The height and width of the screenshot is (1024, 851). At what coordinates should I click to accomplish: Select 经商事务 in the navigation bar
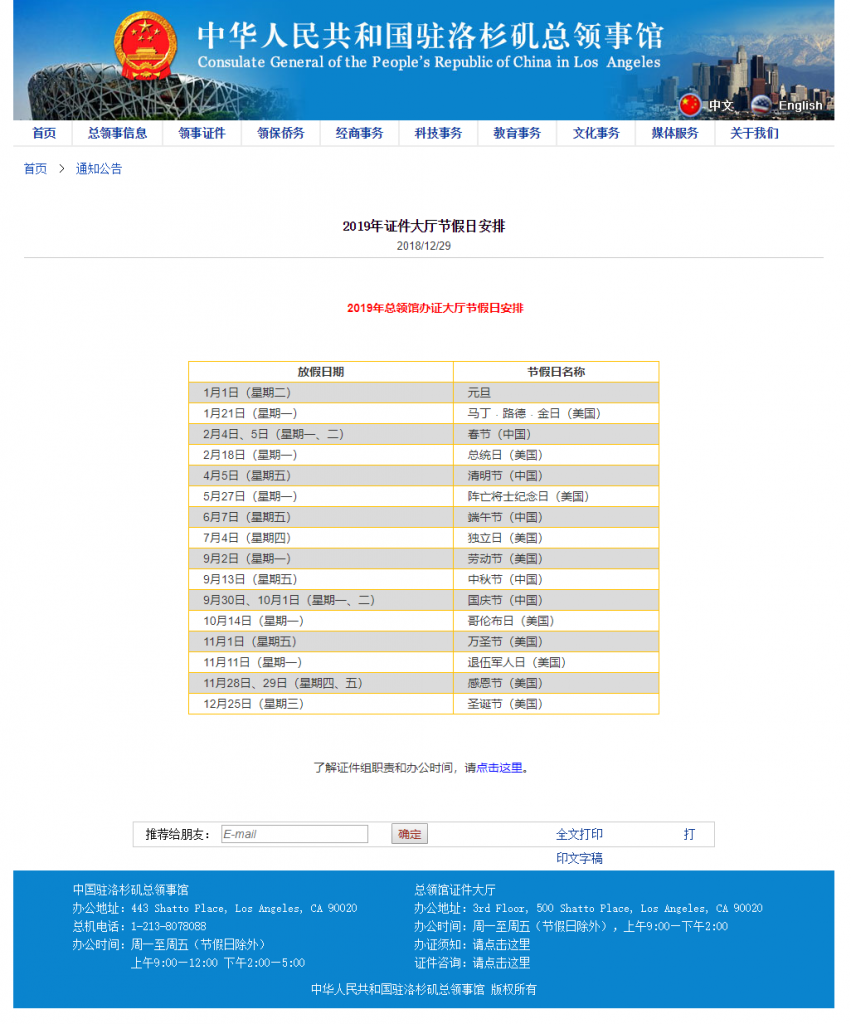click(359, 134)
